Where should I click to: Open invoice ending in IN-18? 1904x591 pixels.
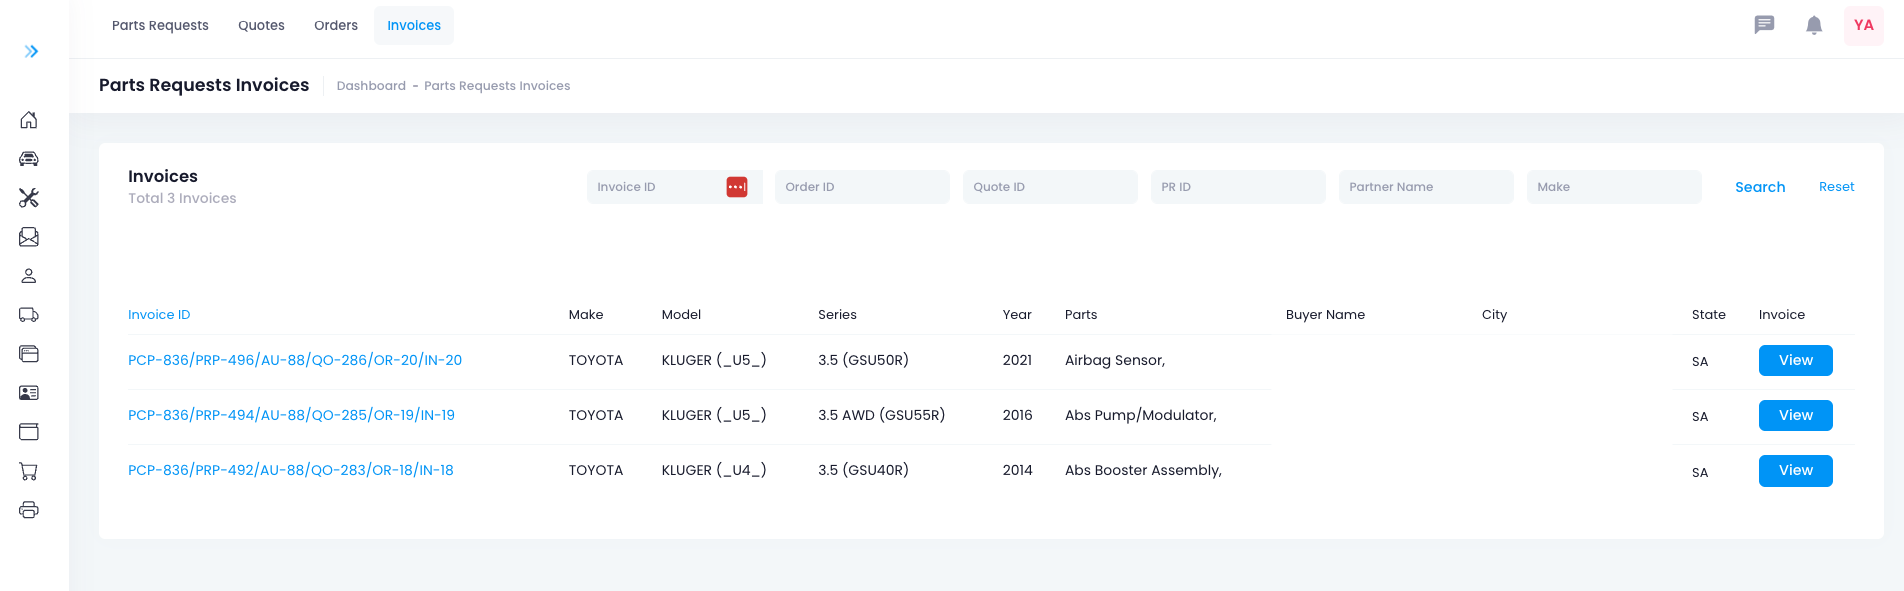pyautogui.click(x=291, y=470)
